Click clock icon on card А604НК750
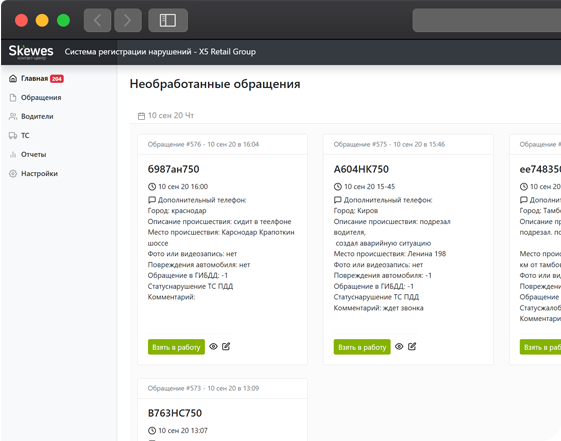Viewport: 561px width, 441px height. click(338, 187)
